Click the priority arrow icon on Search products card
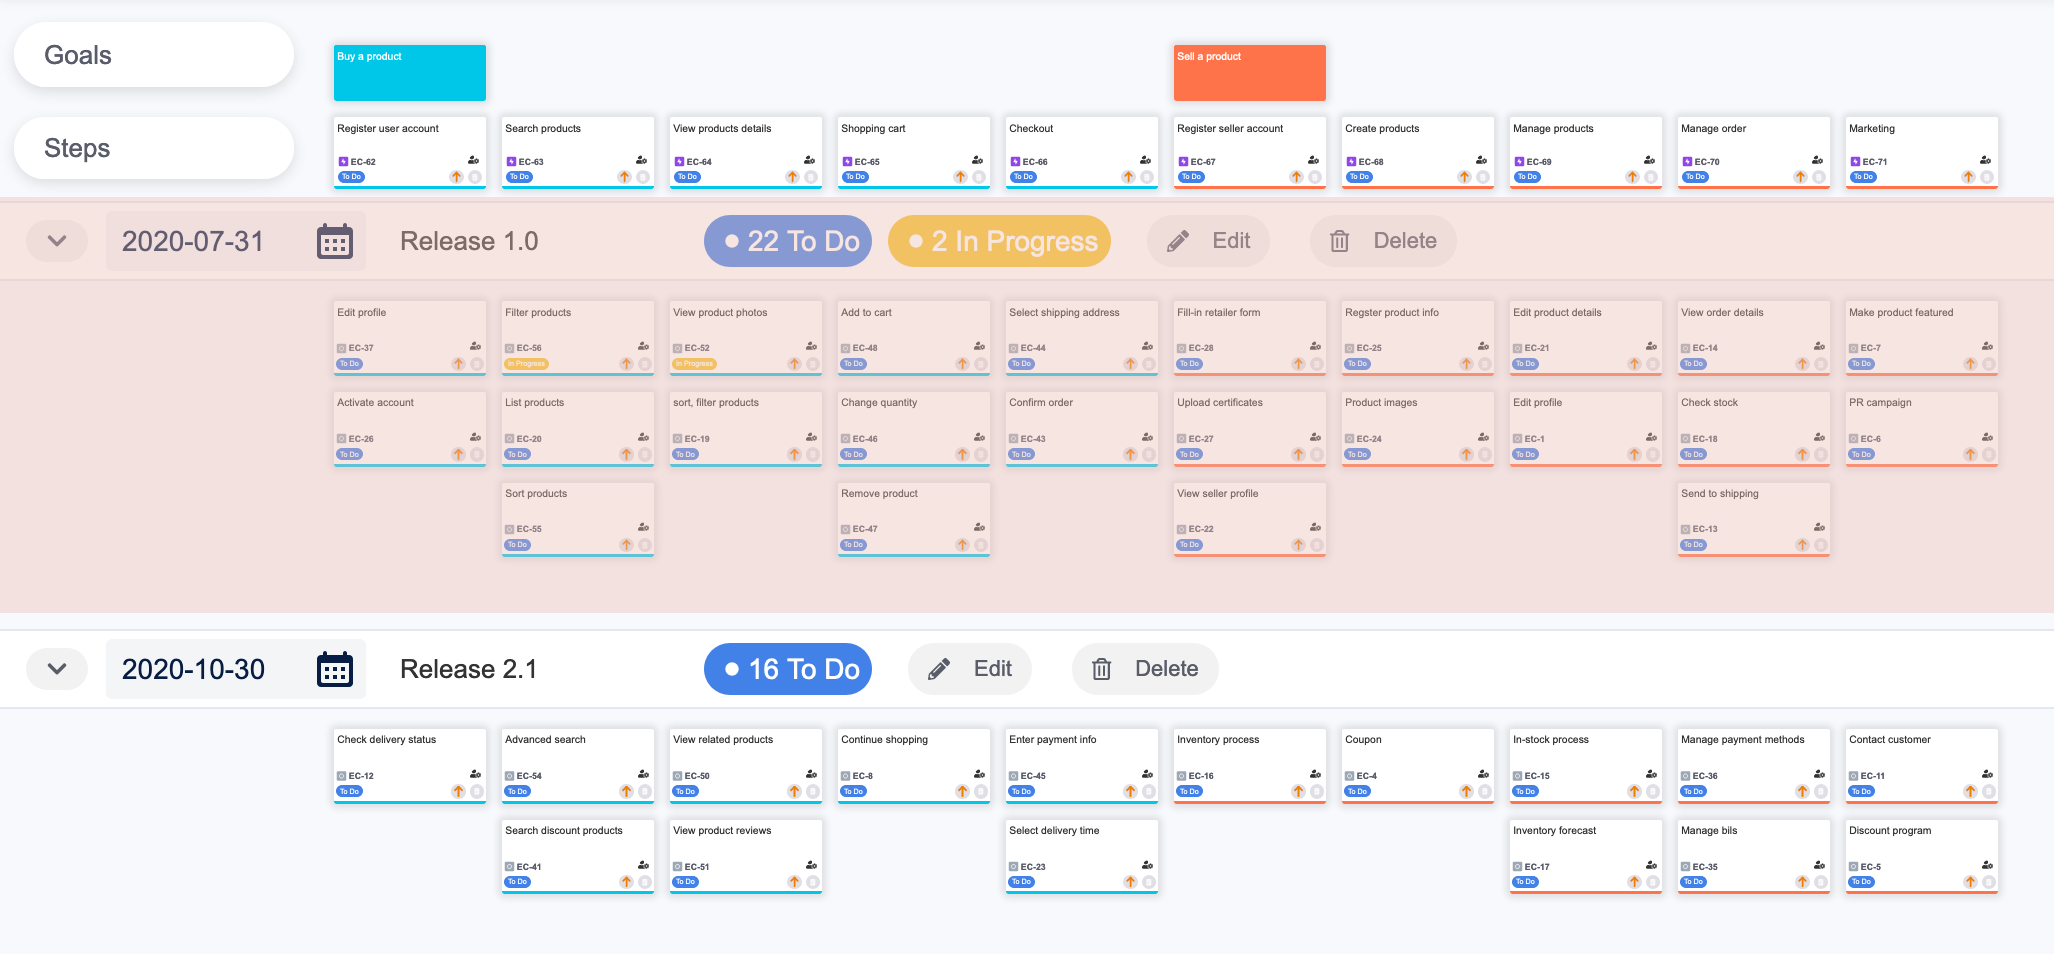Screen dimensions: 2054x954 coord(625,176)
